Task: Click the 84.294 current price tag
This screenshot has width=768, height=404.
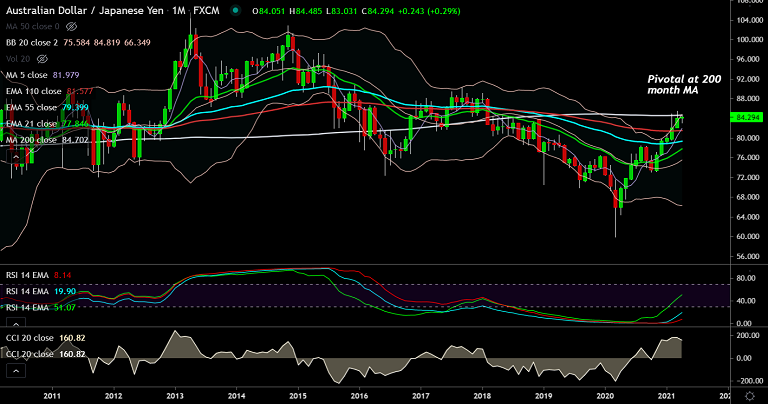Action: 746,118
